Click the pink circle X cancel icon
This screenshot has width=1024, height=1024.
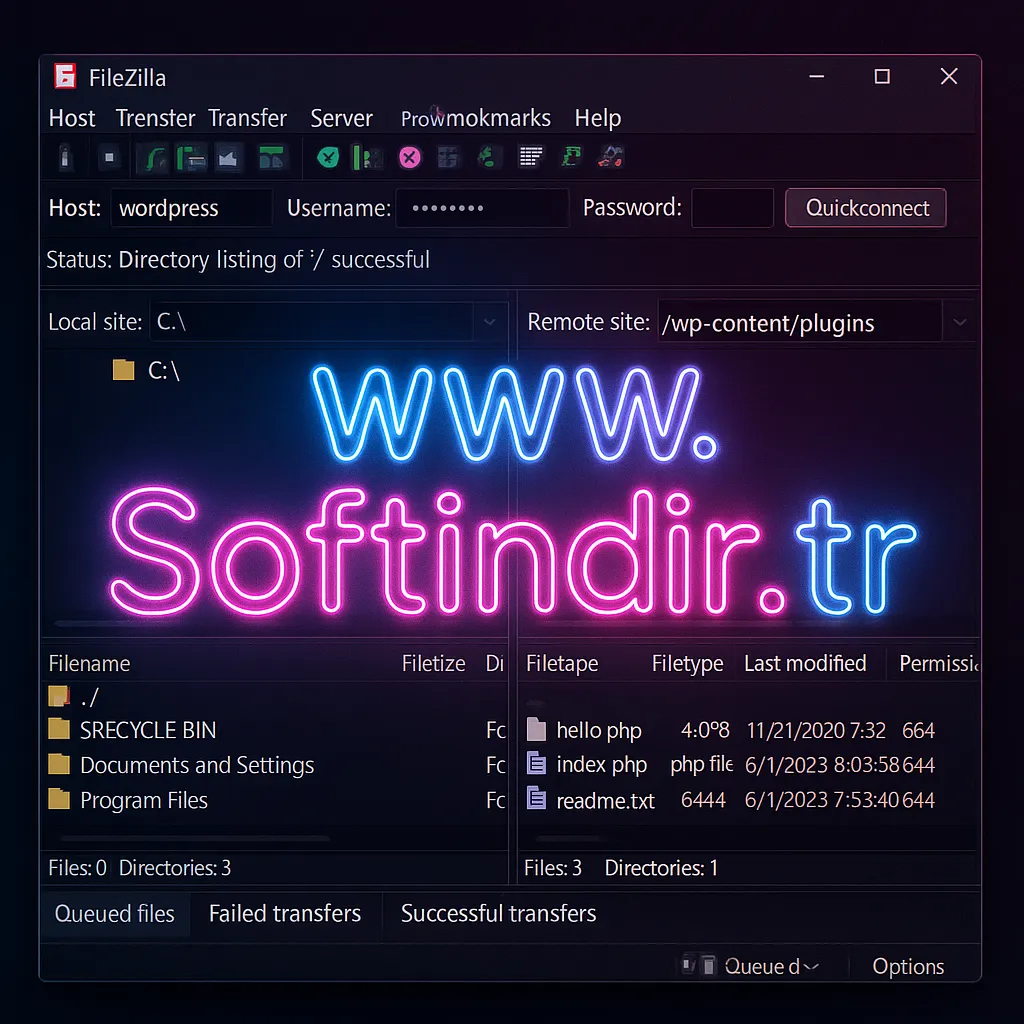tap(409, 157)
